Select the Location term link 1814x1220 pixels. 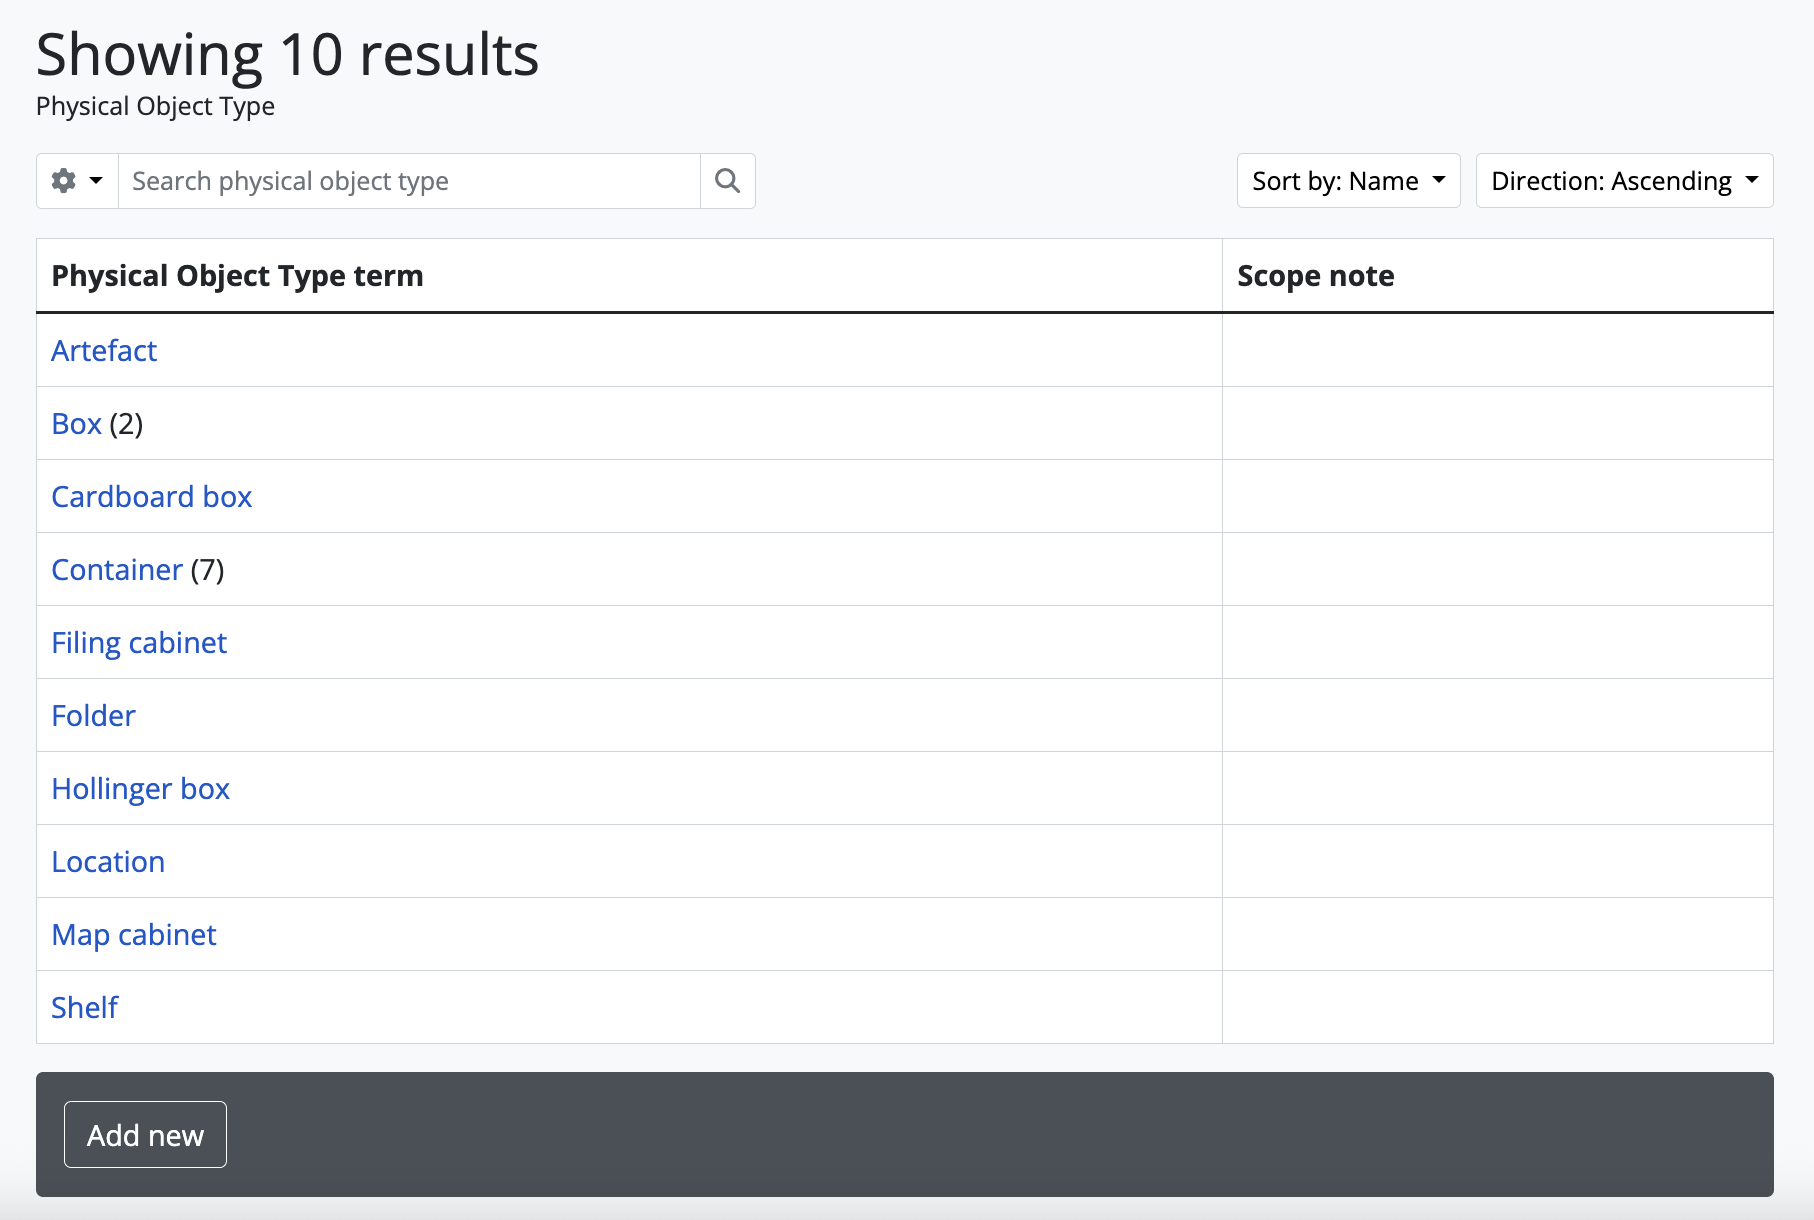click(x=108, y=862)
